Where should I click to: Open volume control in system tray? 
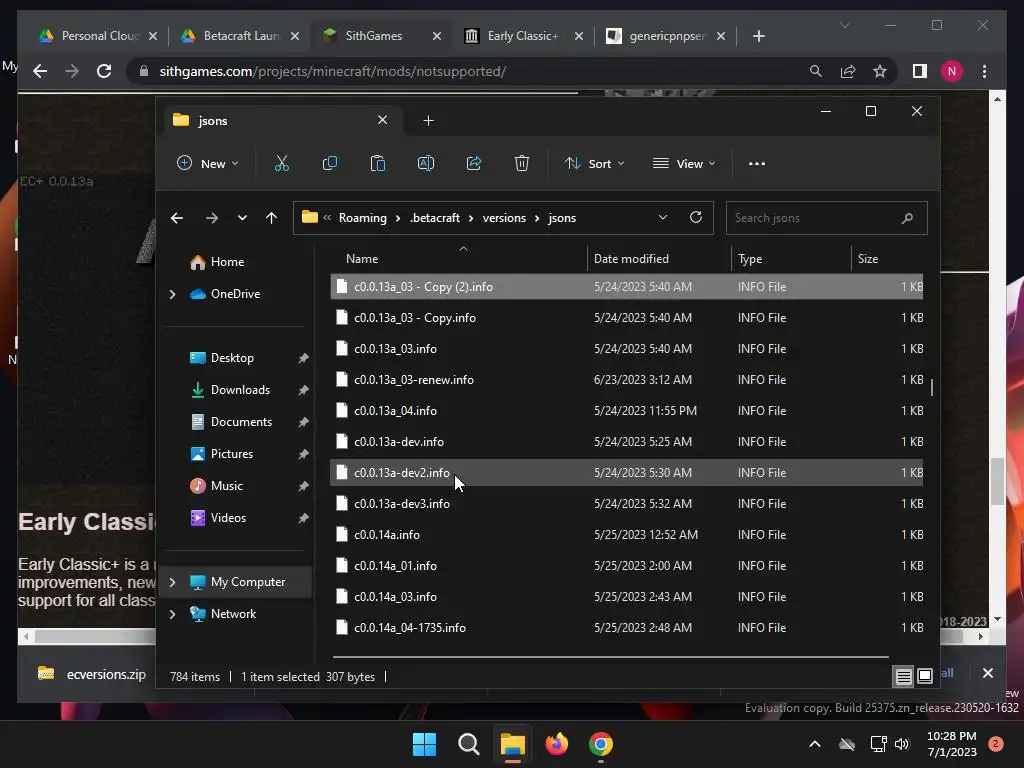(902, 744)
